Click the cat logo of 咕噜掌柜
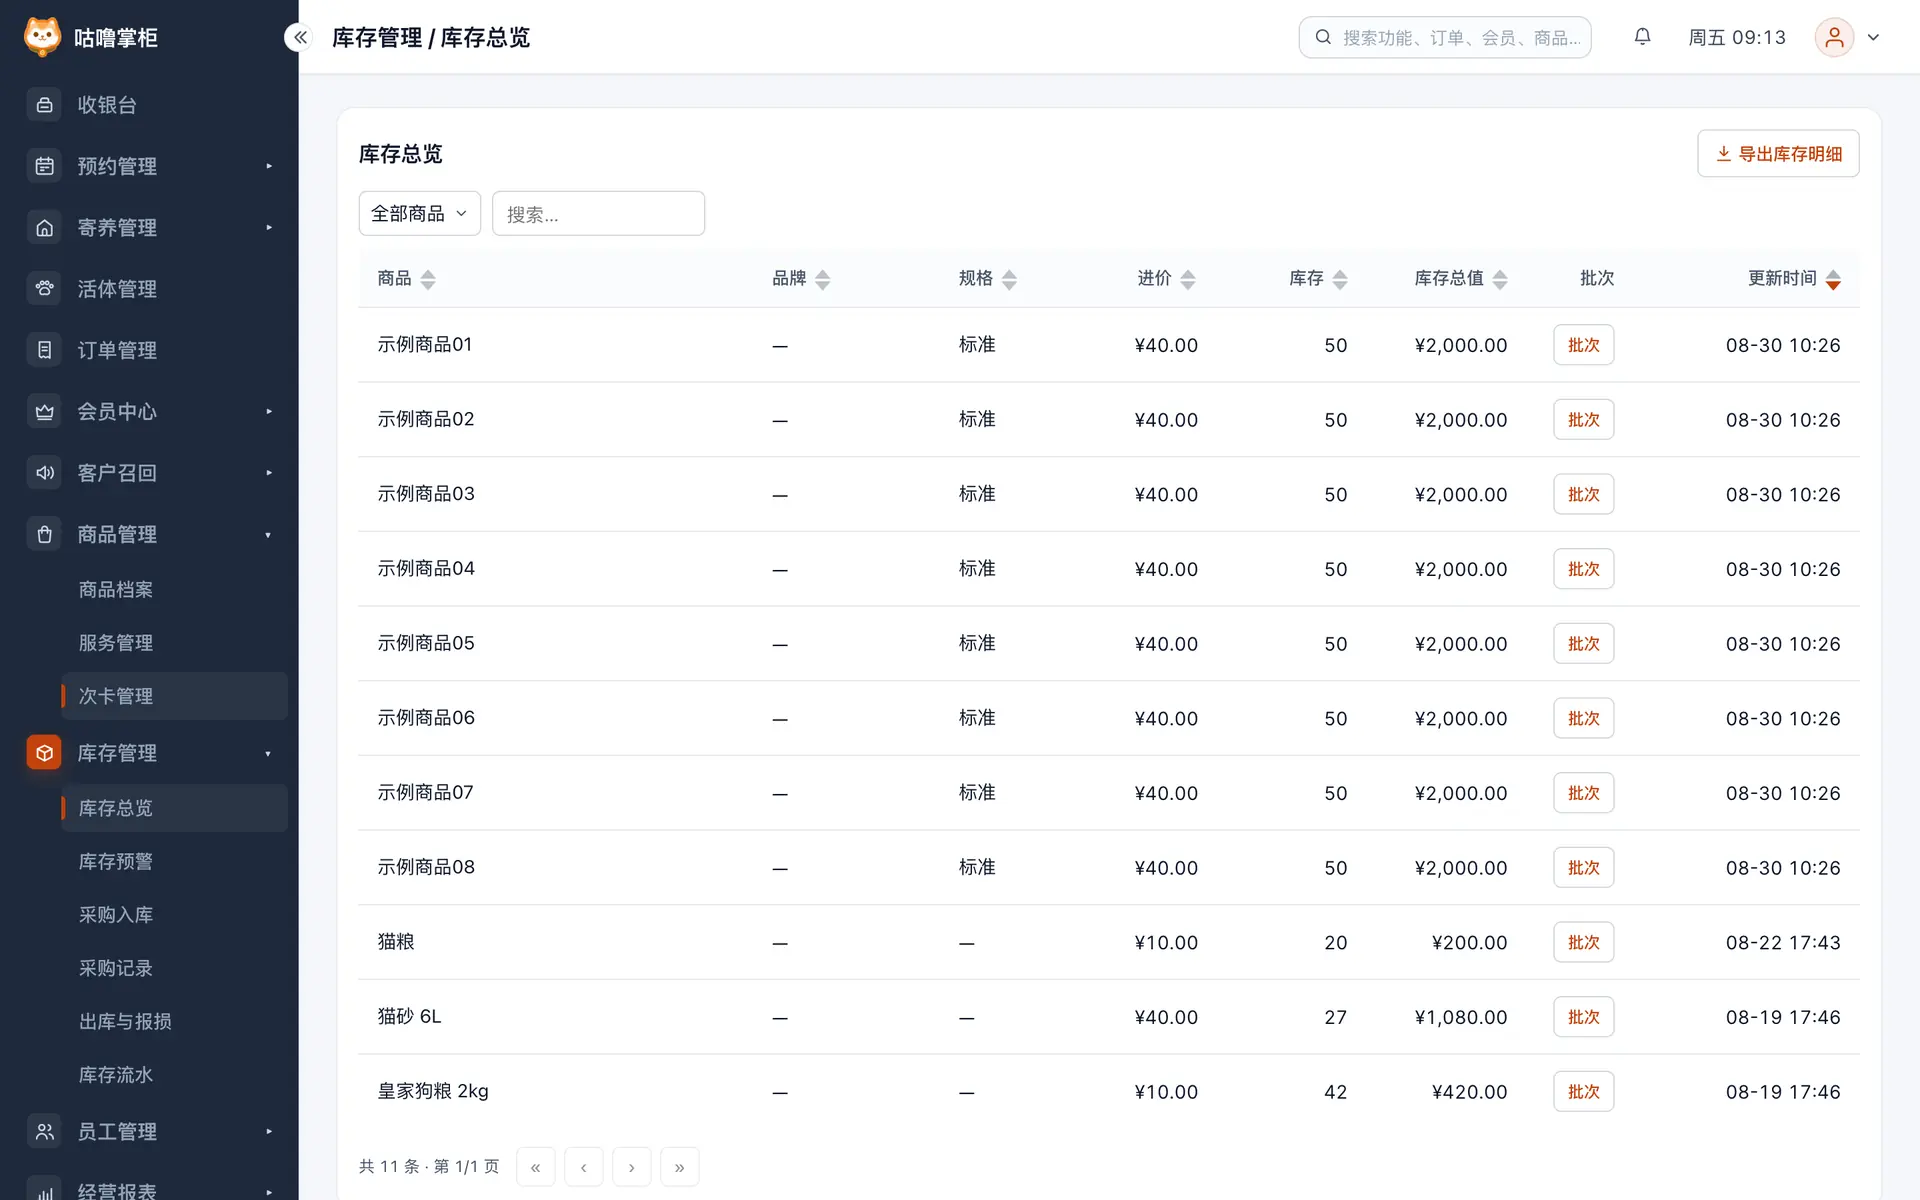 tap(42, 37)
